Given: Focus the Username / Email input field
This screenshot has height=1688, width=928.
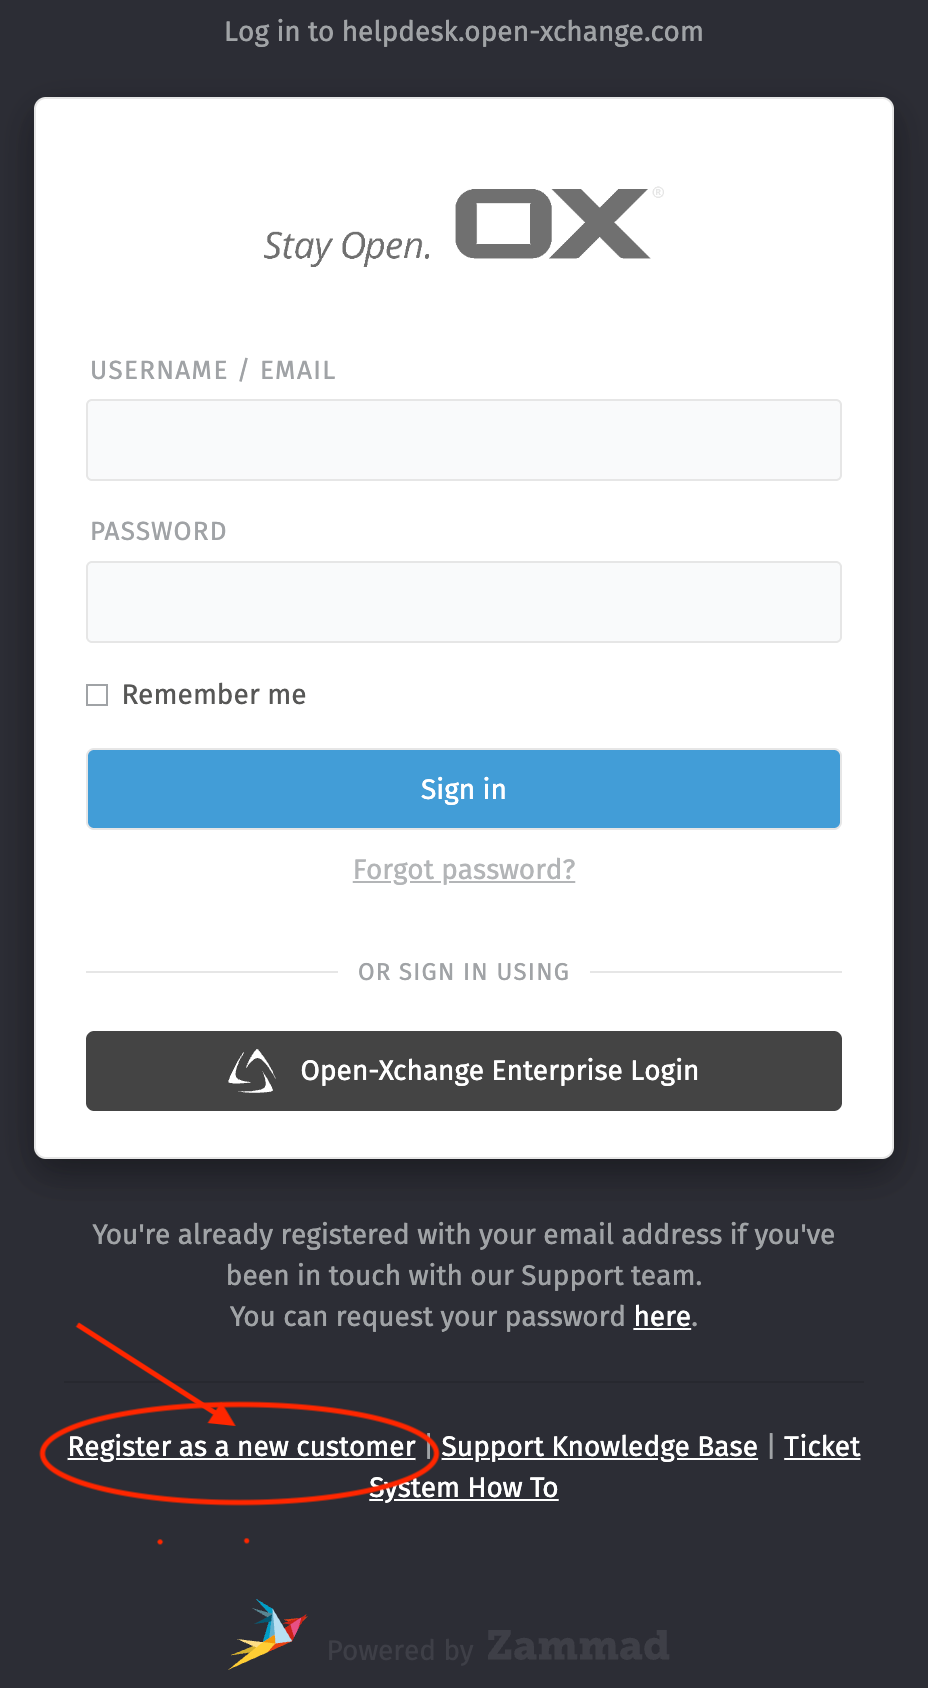Looking at the screenshot, I should coord(464,440).
